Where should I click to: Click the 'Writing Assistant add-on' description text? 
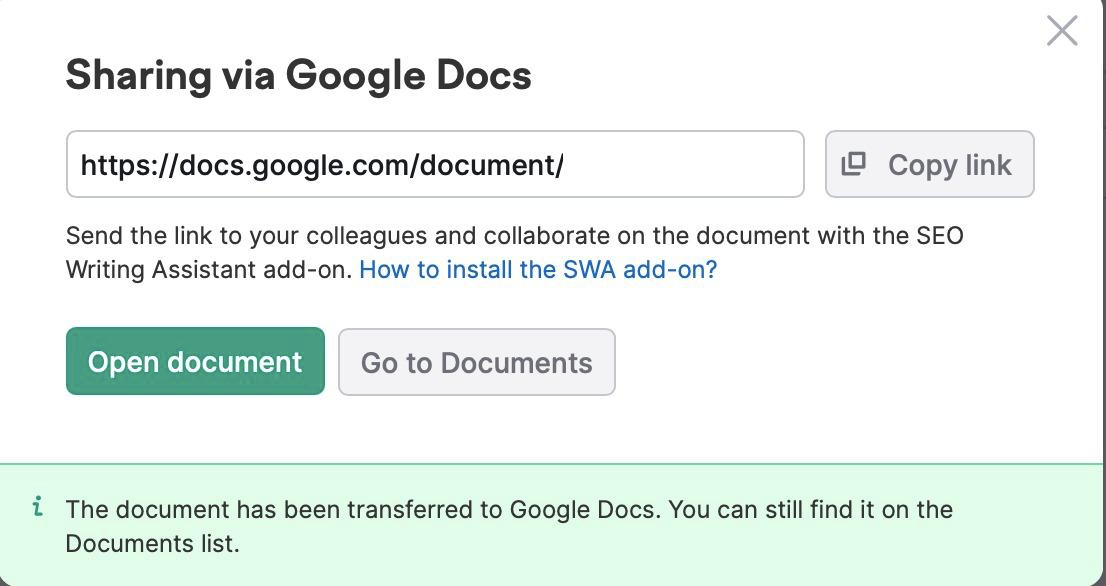click(x=209, y=269)
